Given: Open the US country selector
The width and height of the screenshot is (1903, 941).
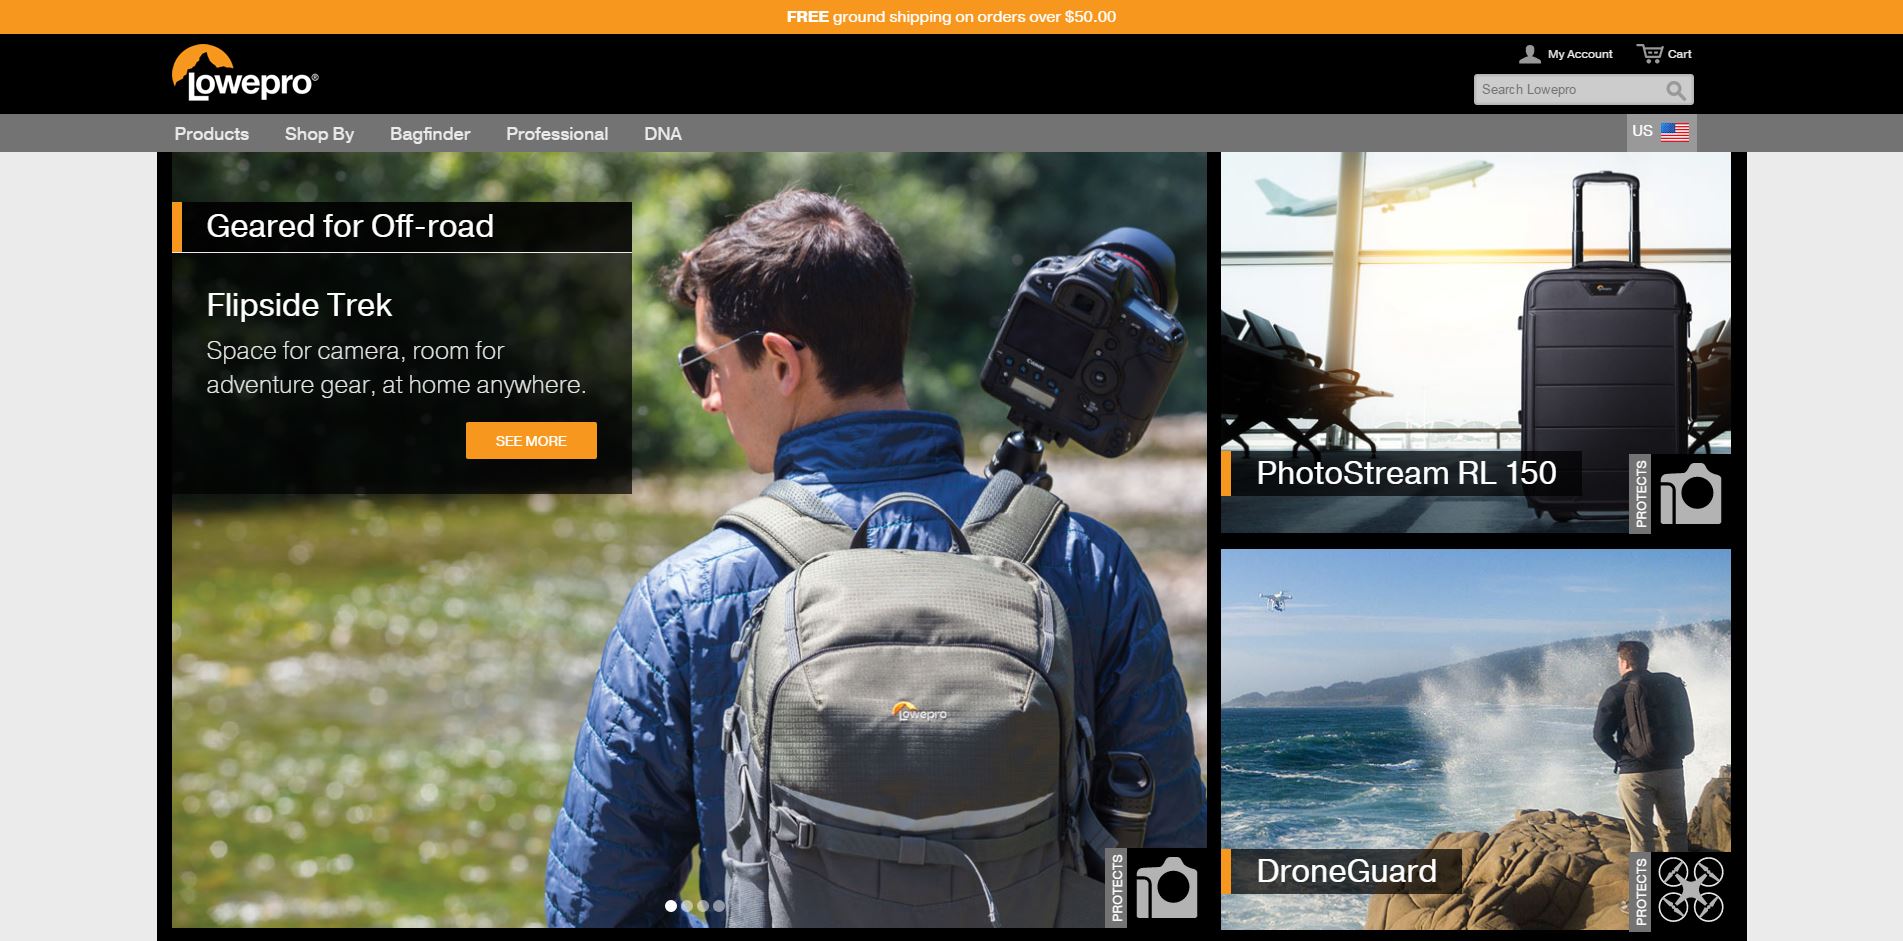Looking at the screenshot, I should tap(1661, 132).
